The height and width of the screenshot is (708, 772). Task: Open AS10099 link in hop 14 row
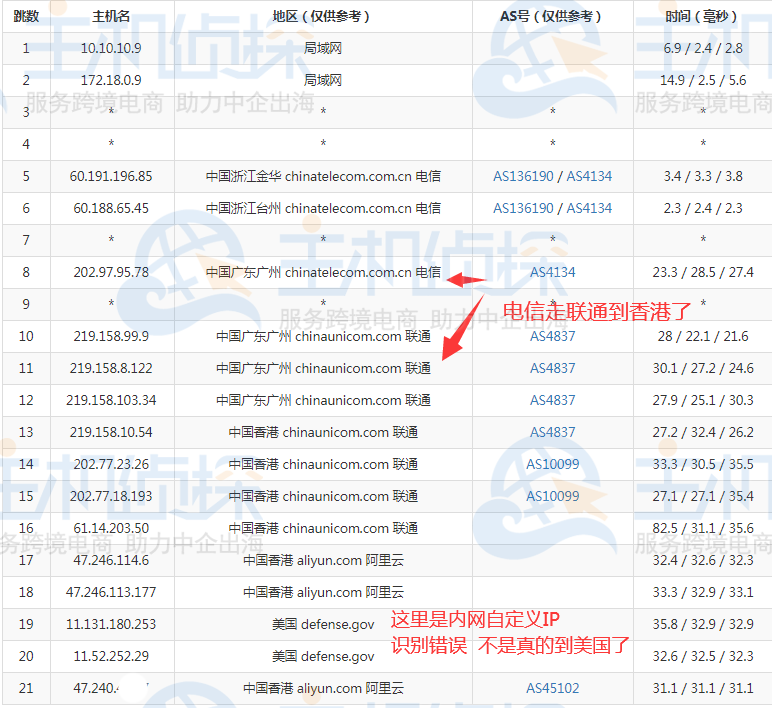coord(552,464)
